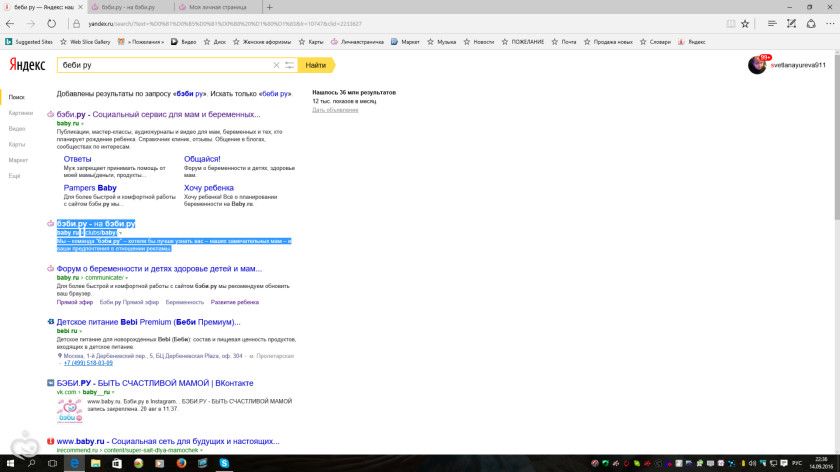Open the Edge Hub icon
Viewport: 840px width, 472px height.
point(772,24)
